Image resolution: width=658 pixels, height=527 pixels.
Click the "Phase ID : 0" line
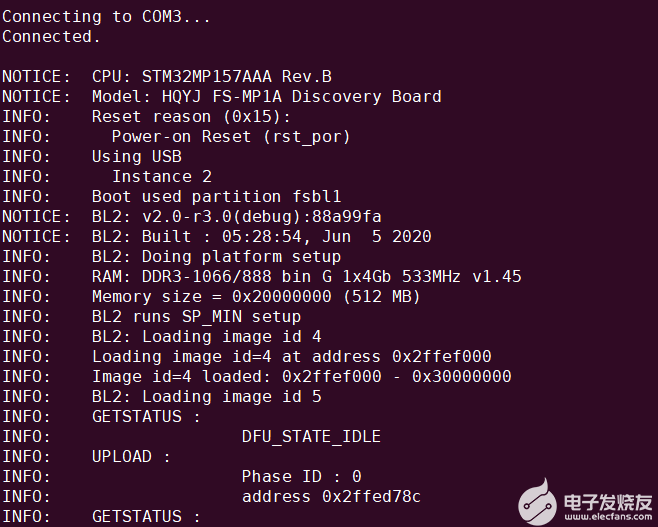click(x=301, y=476)
